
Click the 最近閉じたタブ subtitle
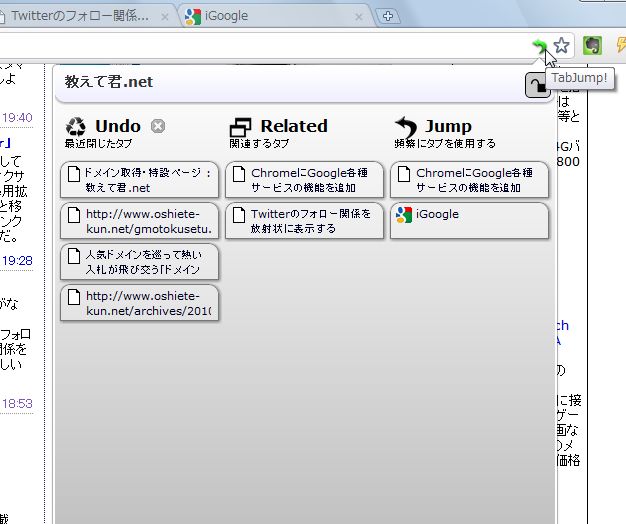[98, 144]
